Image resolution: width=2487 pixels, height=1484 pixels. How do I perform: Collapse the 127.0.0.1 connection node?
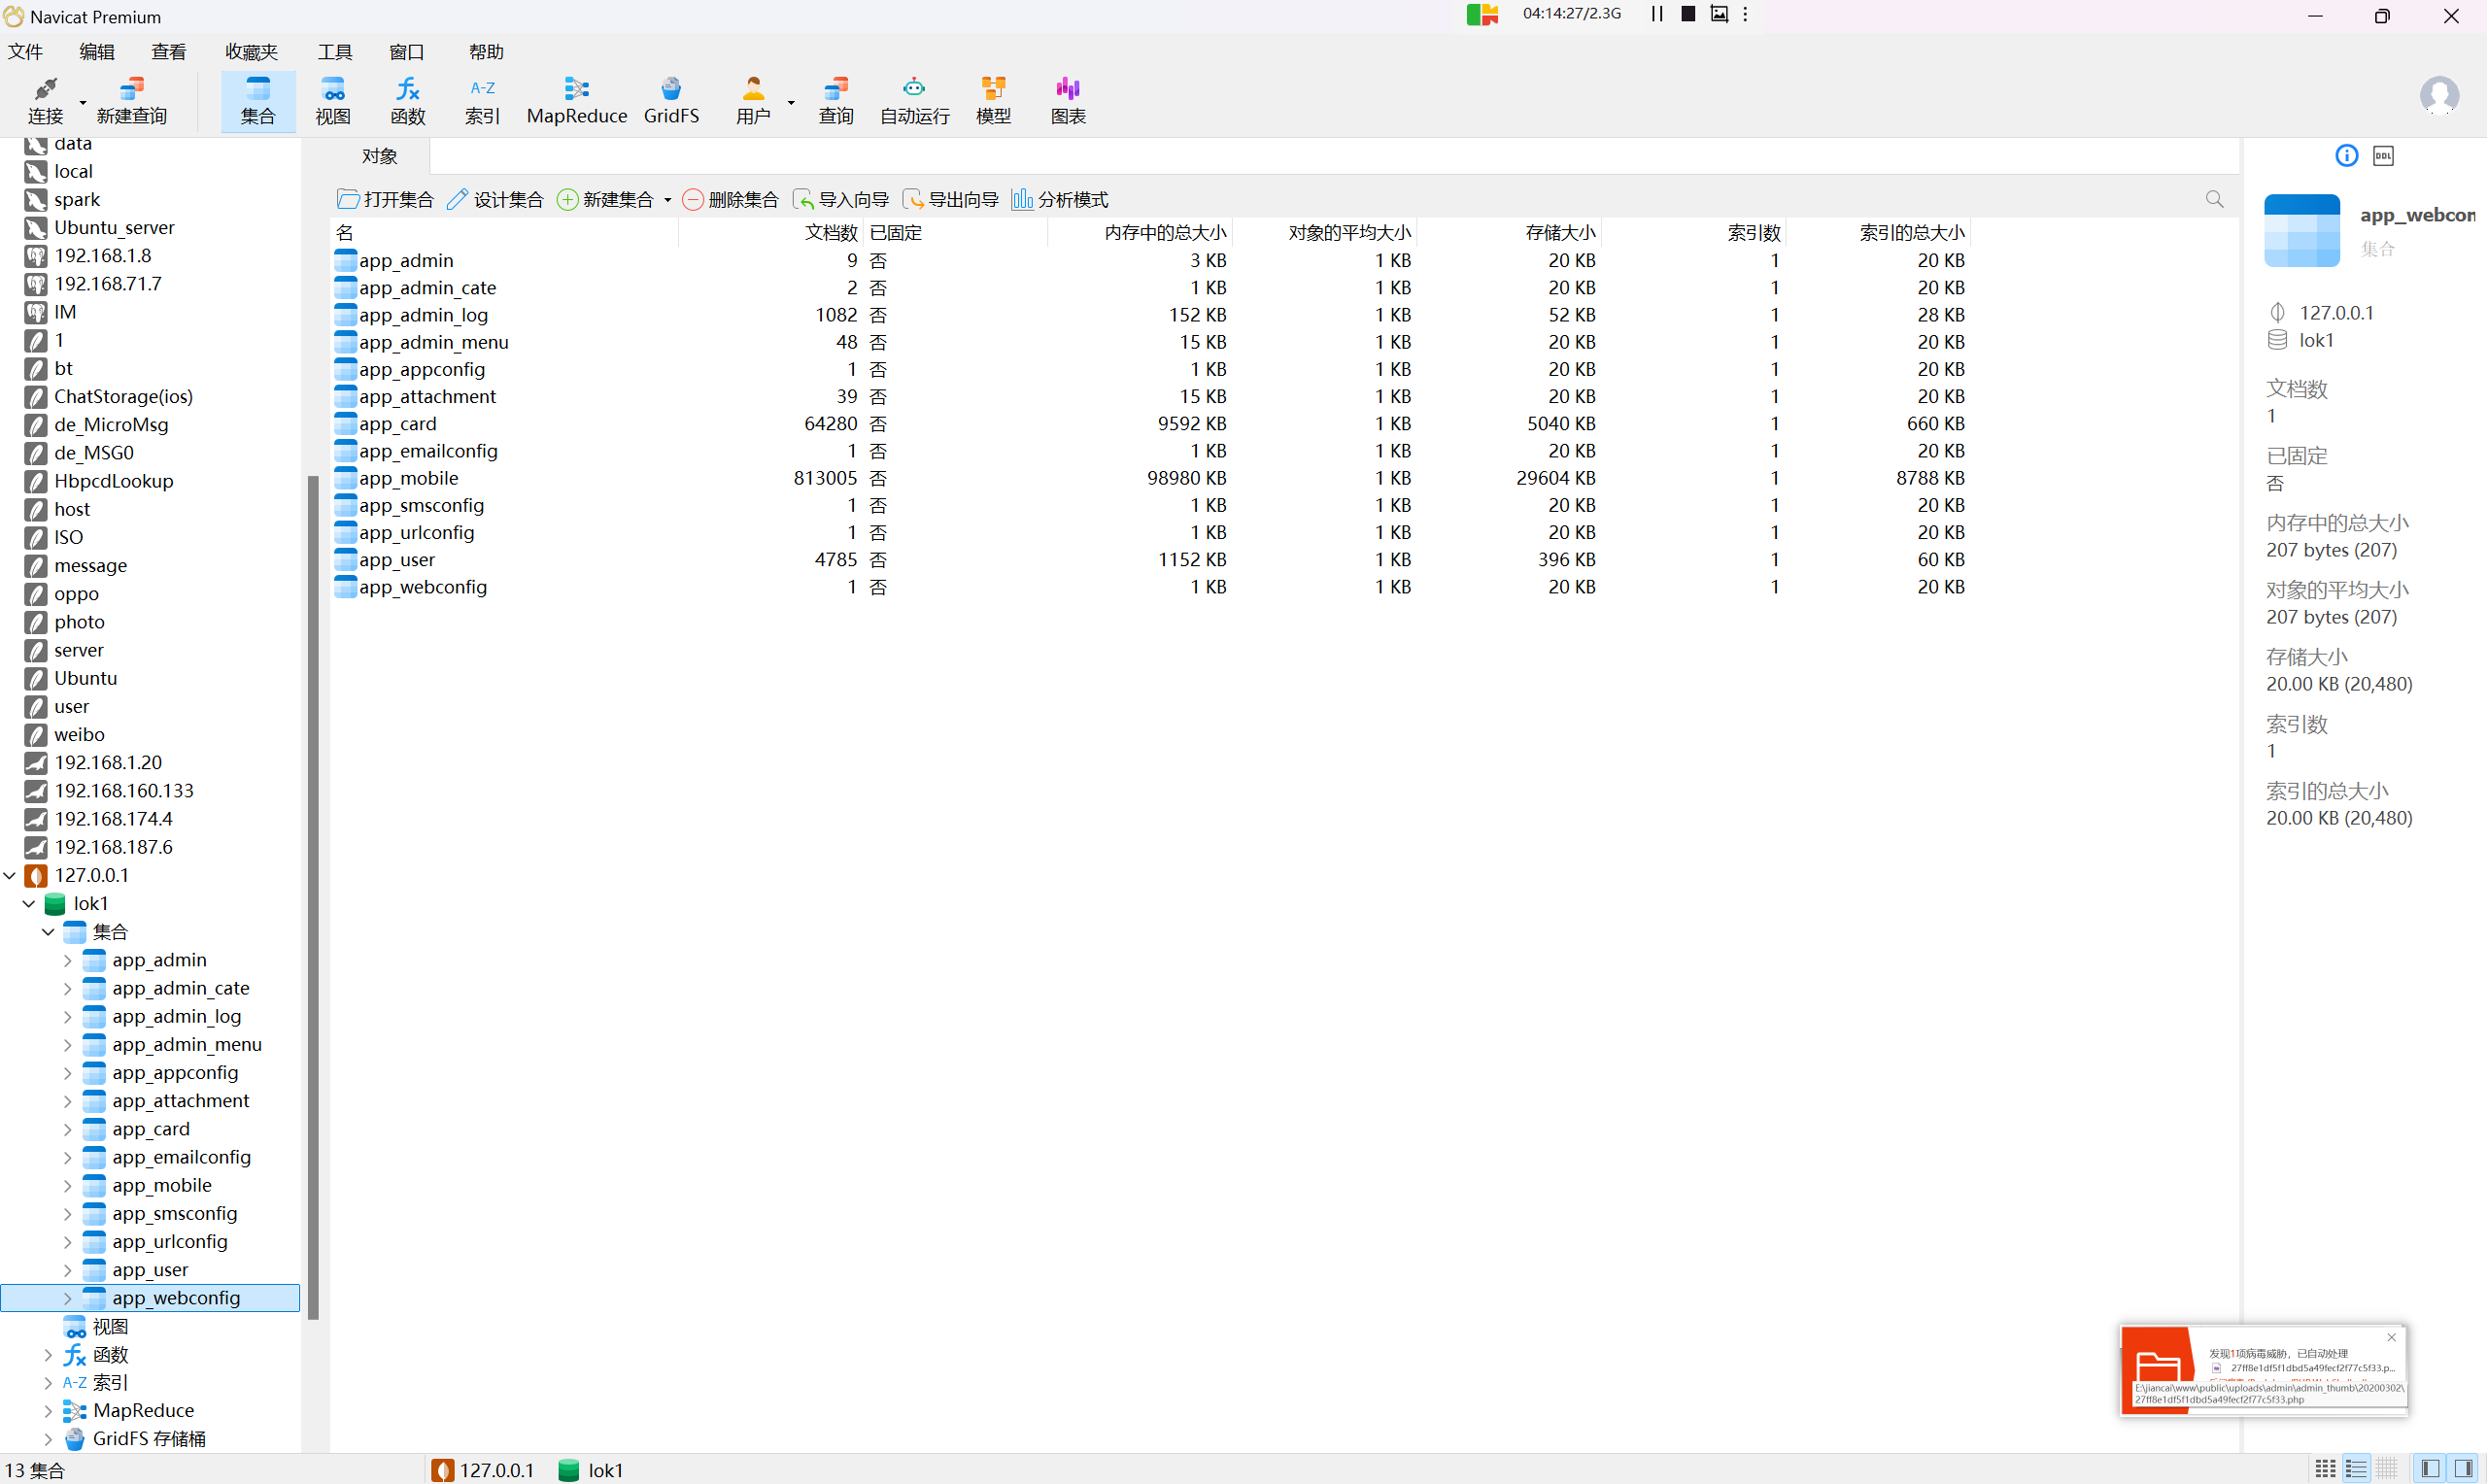[x=10, y=876]
